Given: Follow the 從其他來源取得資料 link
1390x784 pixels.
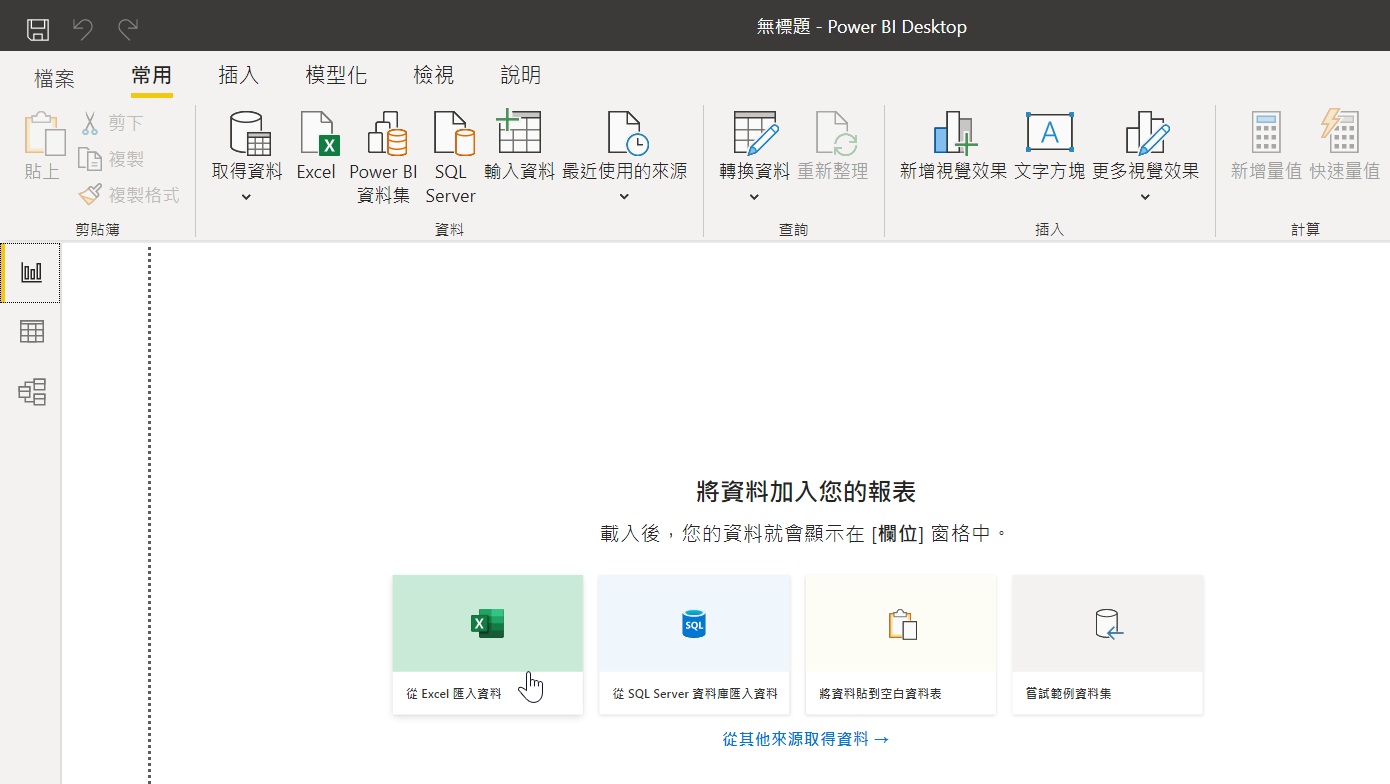Looking at the screenshot, I should coord(806,739).
